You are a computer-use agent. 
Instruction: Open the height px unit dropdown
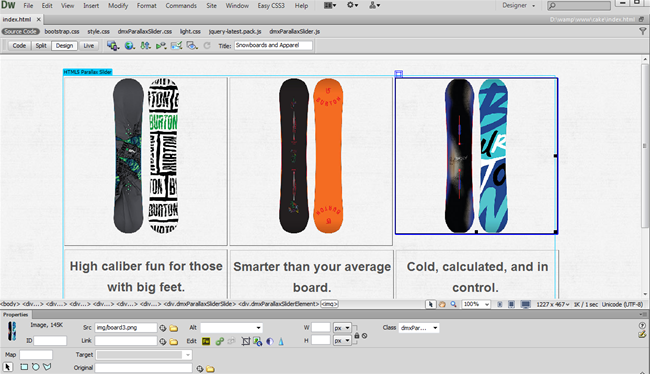(342, 341)
